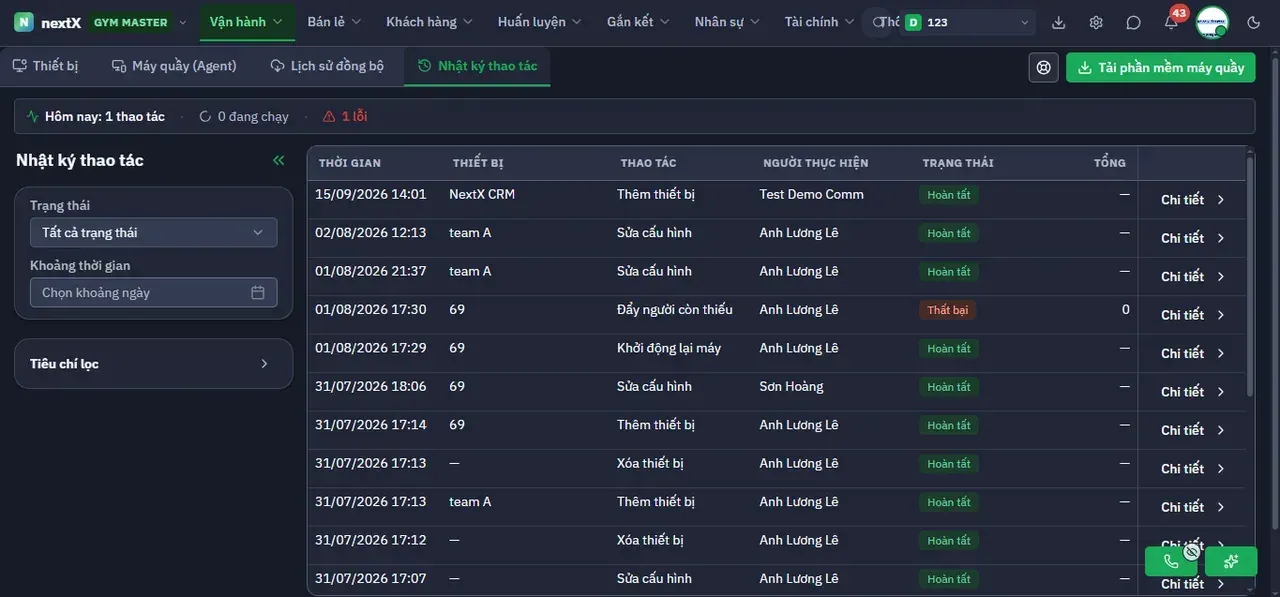Expand the Tiêu chí lọc section
This screenshot has width=1280, height=597.
[154, 364]
